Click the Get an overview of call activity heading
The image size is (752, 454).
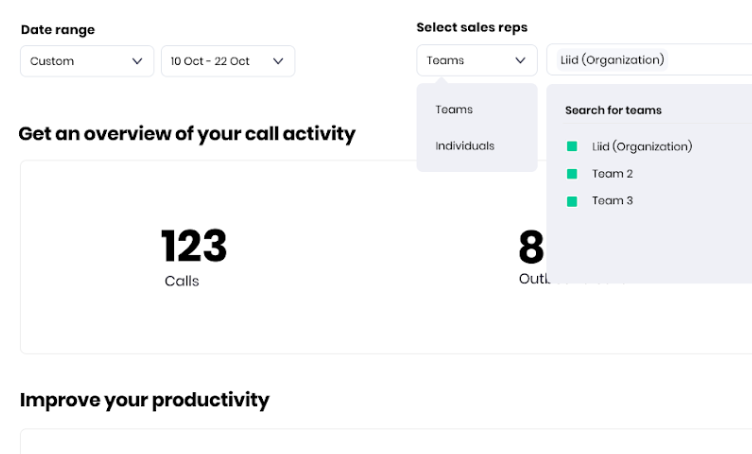187,134
